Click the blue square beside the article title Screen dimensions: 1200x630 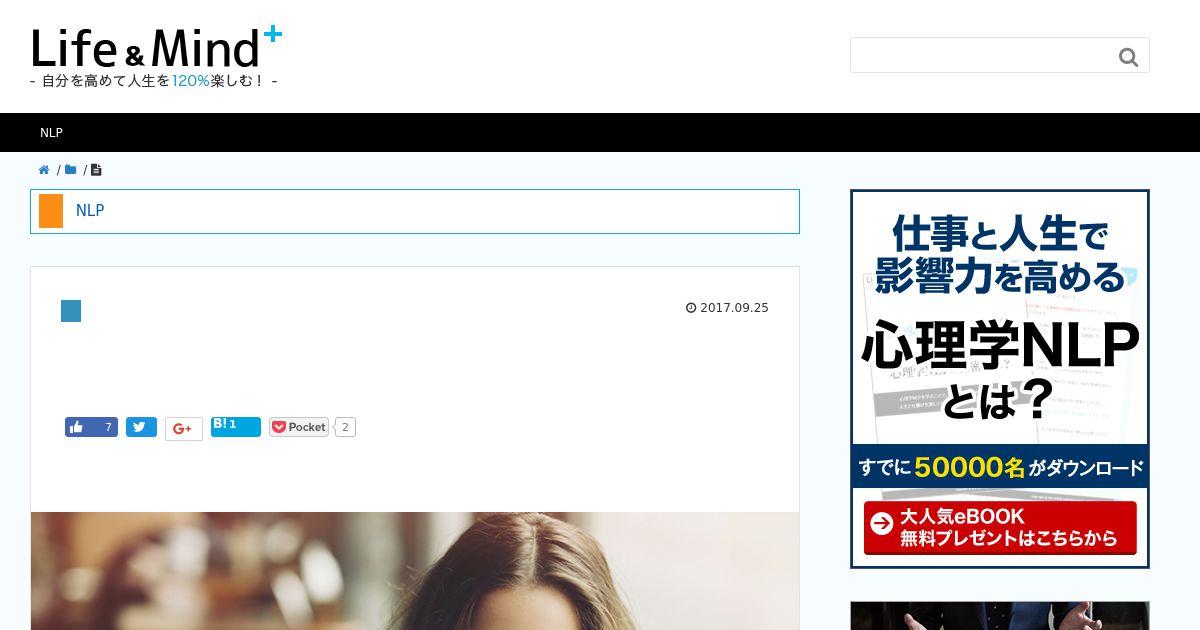tap(71, 311)
